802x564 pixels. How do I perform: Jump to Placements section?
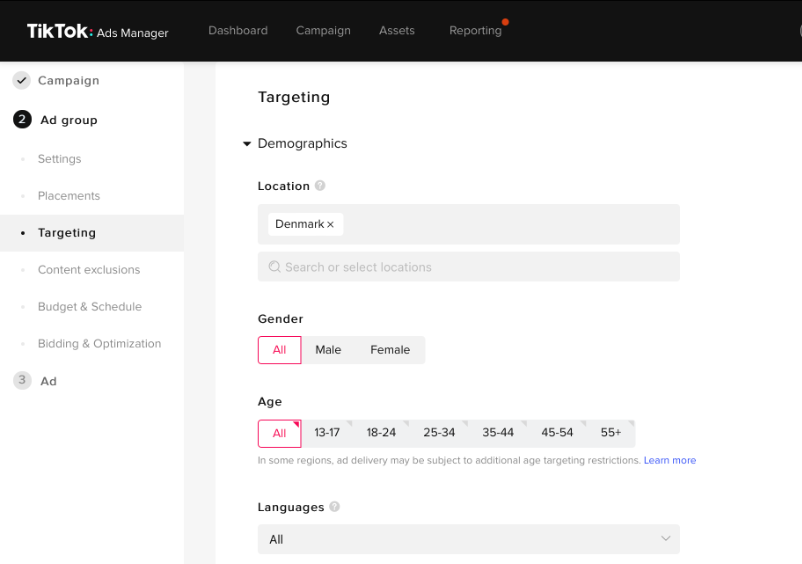click(69, 196)
